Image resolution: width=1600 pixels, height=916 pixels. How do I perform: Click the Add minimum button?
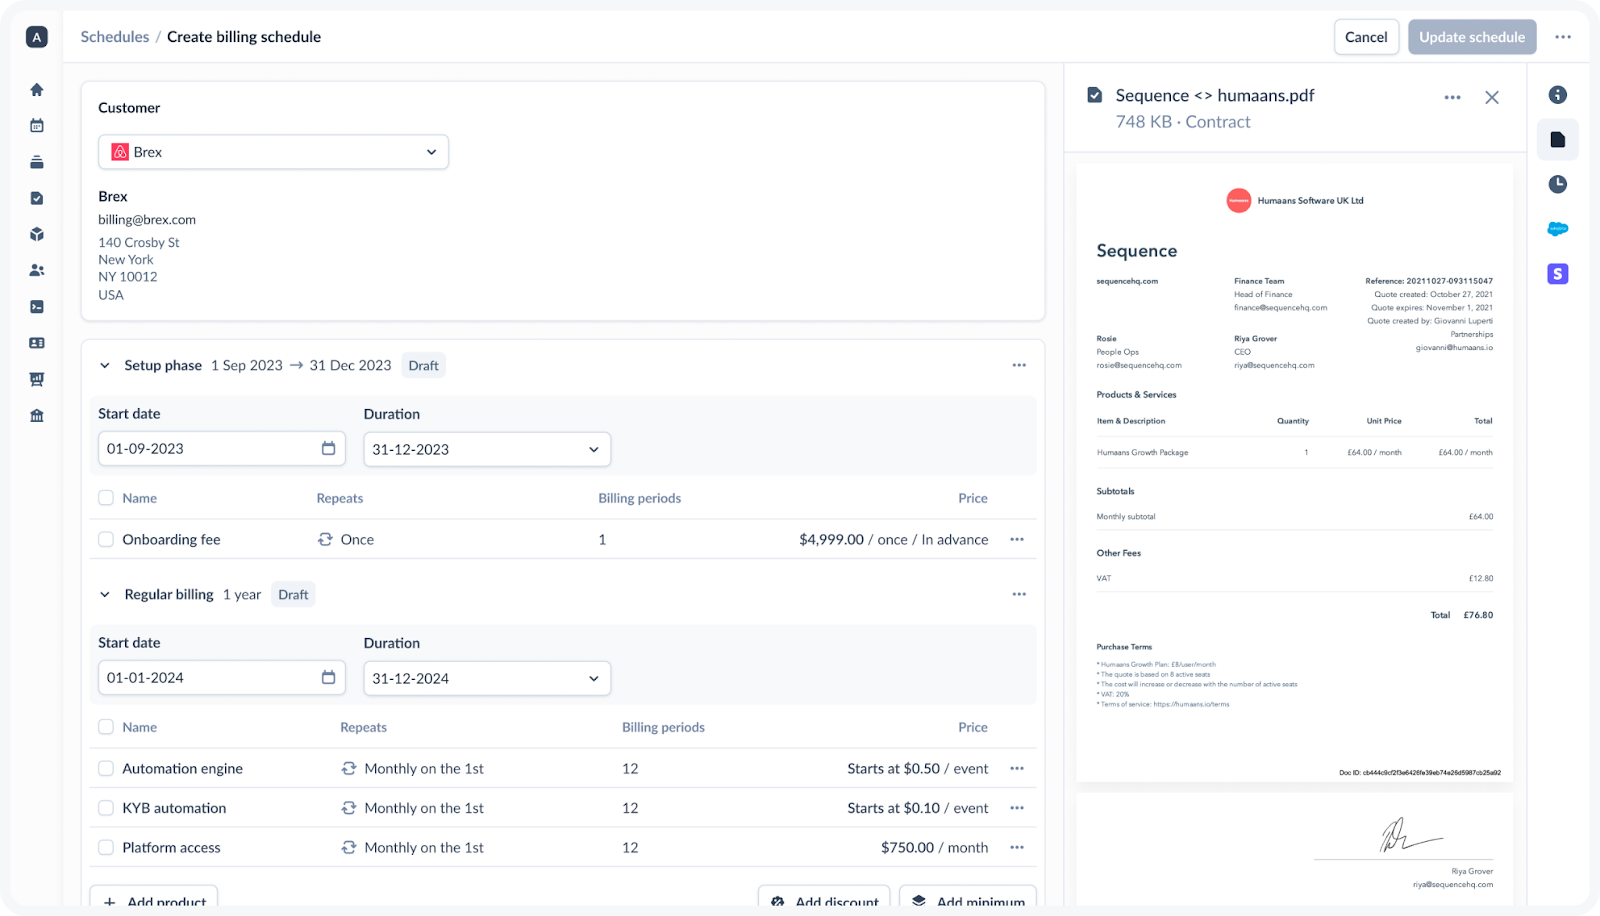[968, 898]
